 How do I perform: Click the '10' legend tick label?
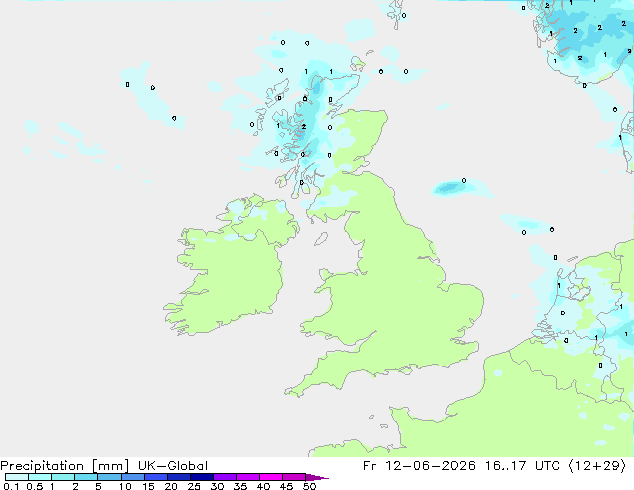[x=125, y=486]
